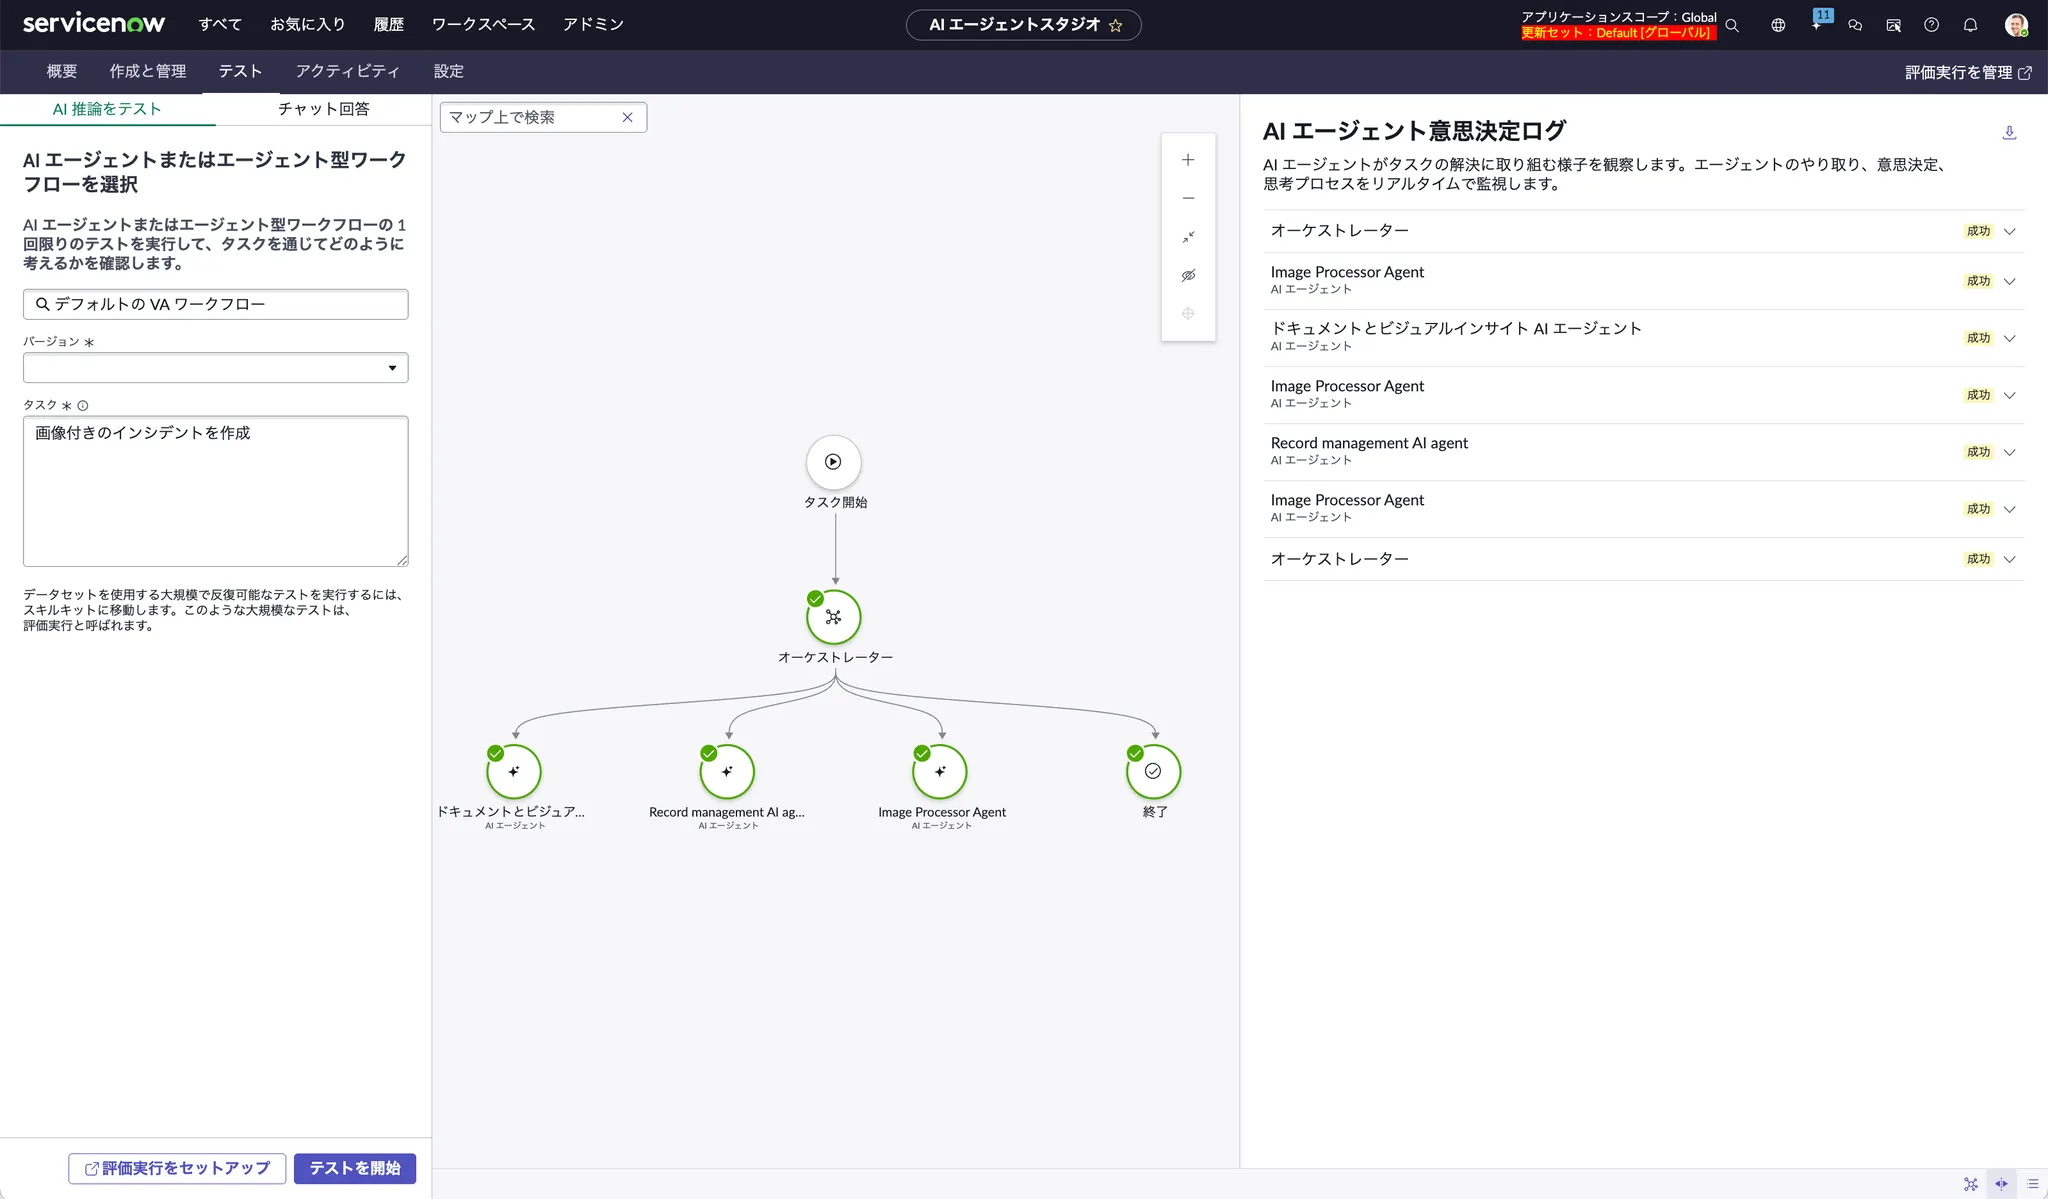This screenshot has width=2048, height=1199.
Task: Click the タスク開始 play node
Action: (833, 462)
